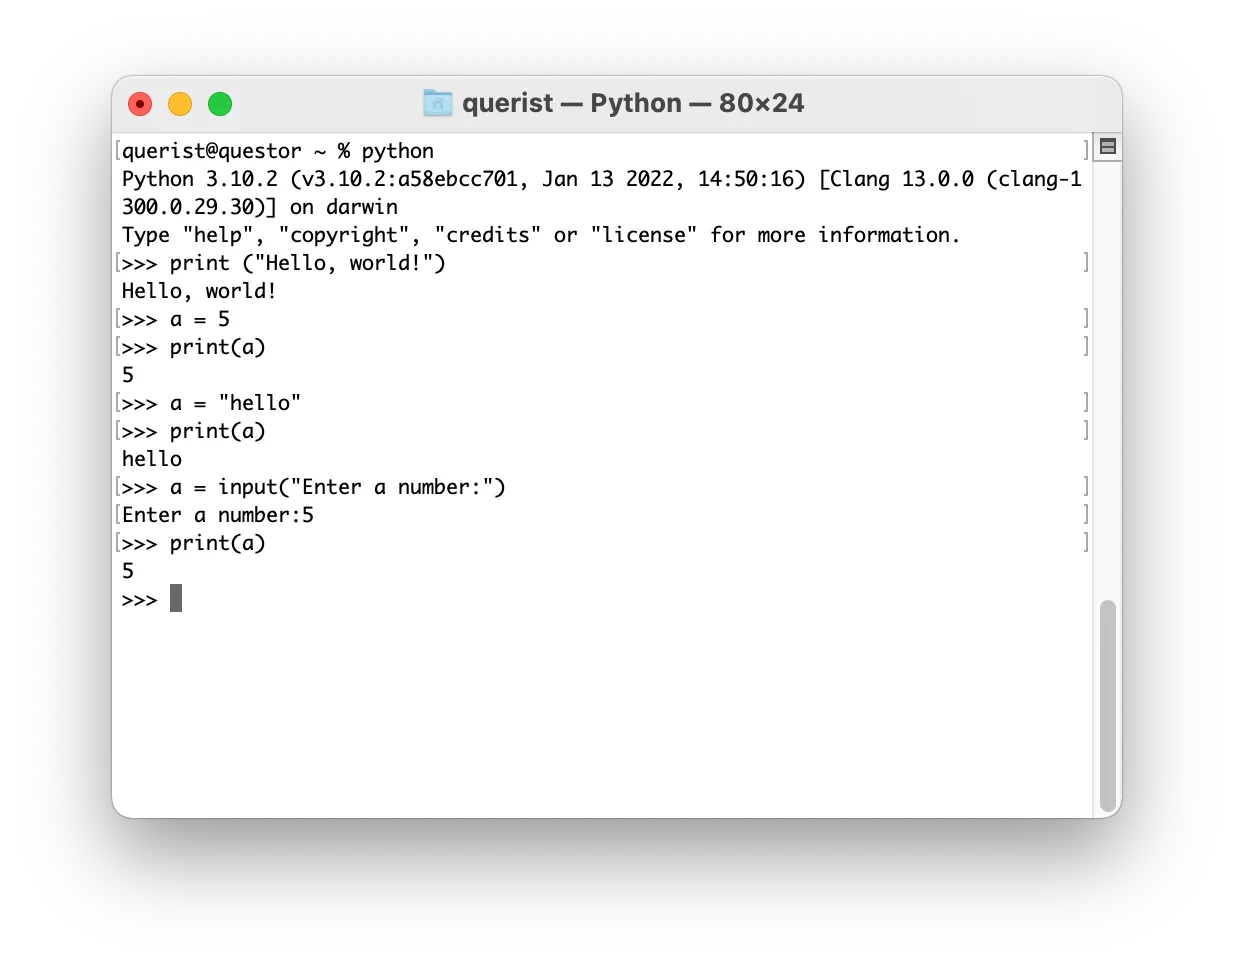This screenshot has height=966, width=1234.
Task: Click the block cursor at the active prompt
Action: pos(175,598)
